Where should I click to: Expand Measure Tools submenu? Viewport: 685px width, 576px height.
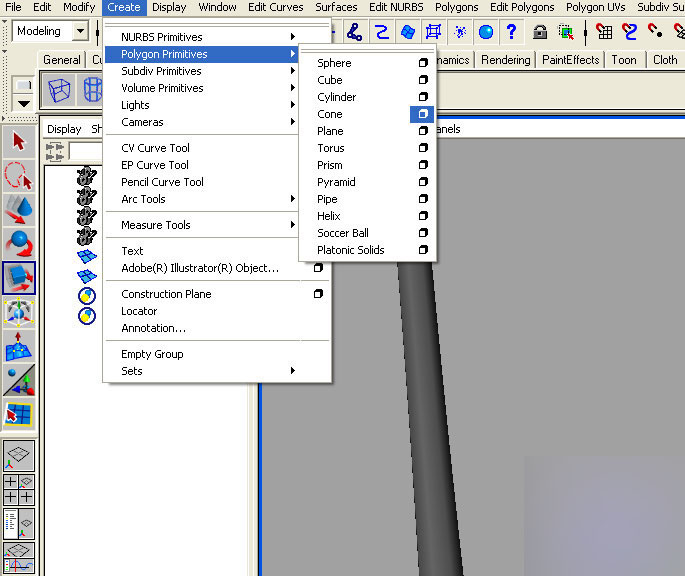(201, 225)
